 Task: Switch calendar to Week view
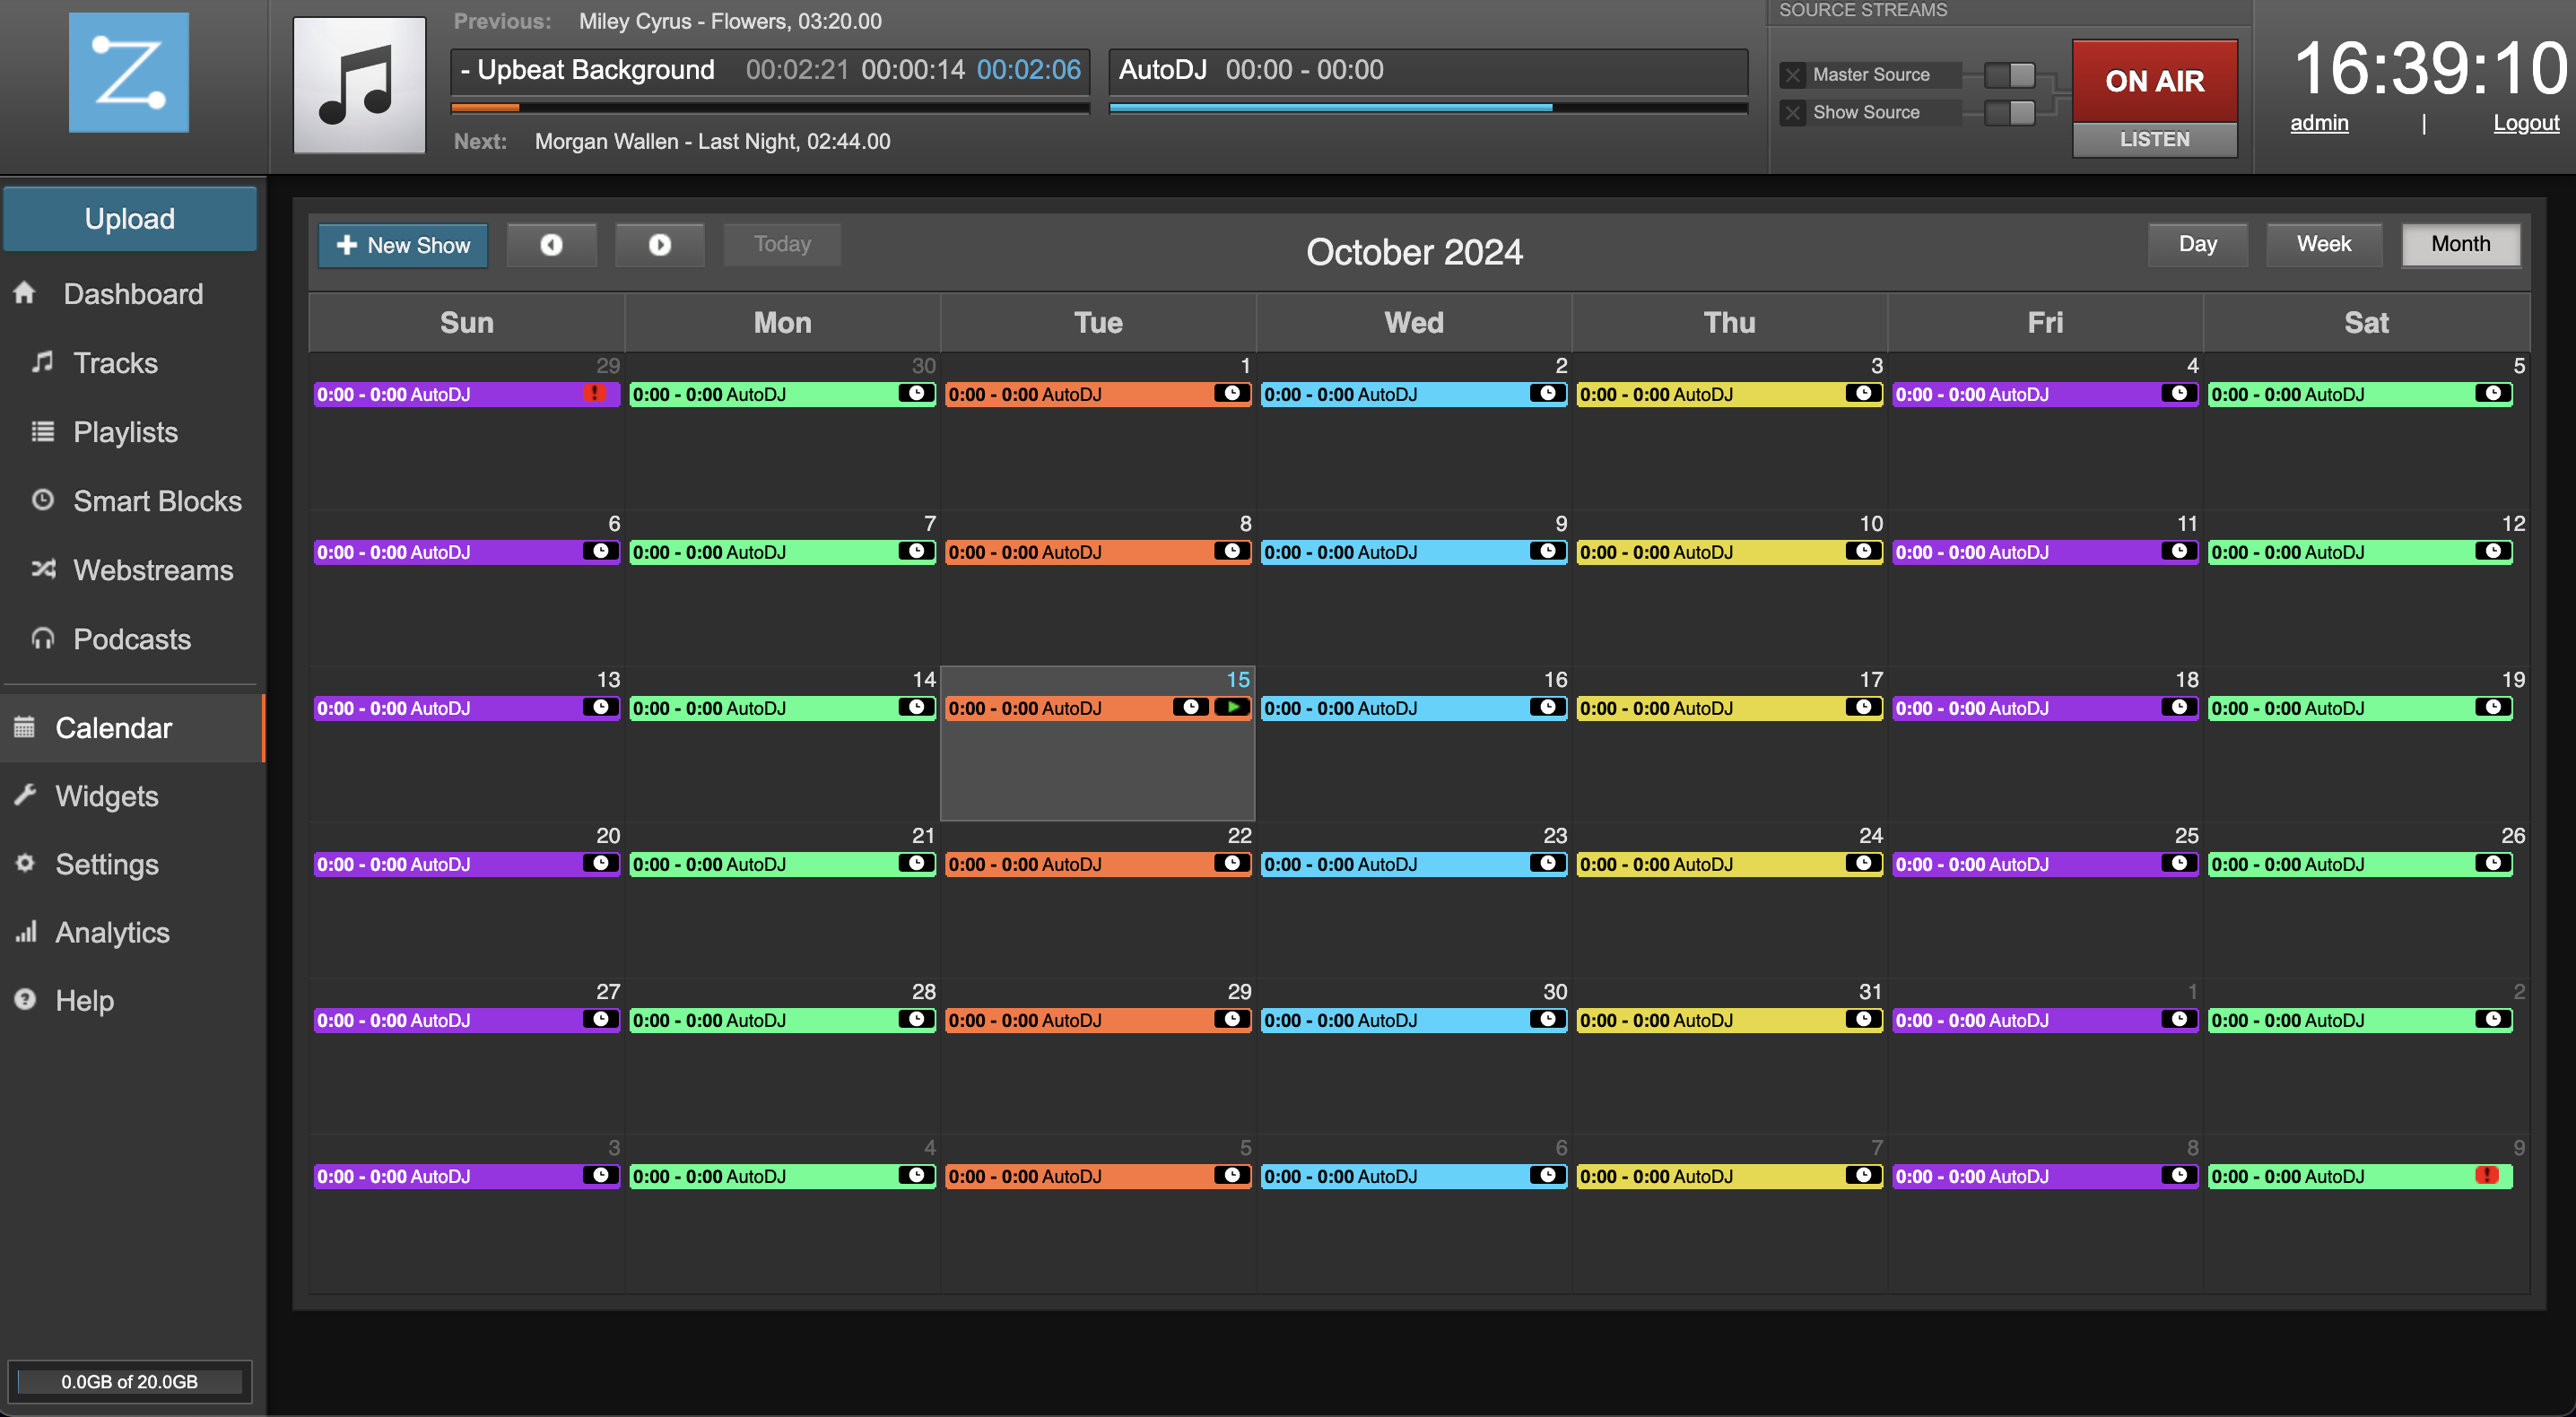tap(2323, 245)
